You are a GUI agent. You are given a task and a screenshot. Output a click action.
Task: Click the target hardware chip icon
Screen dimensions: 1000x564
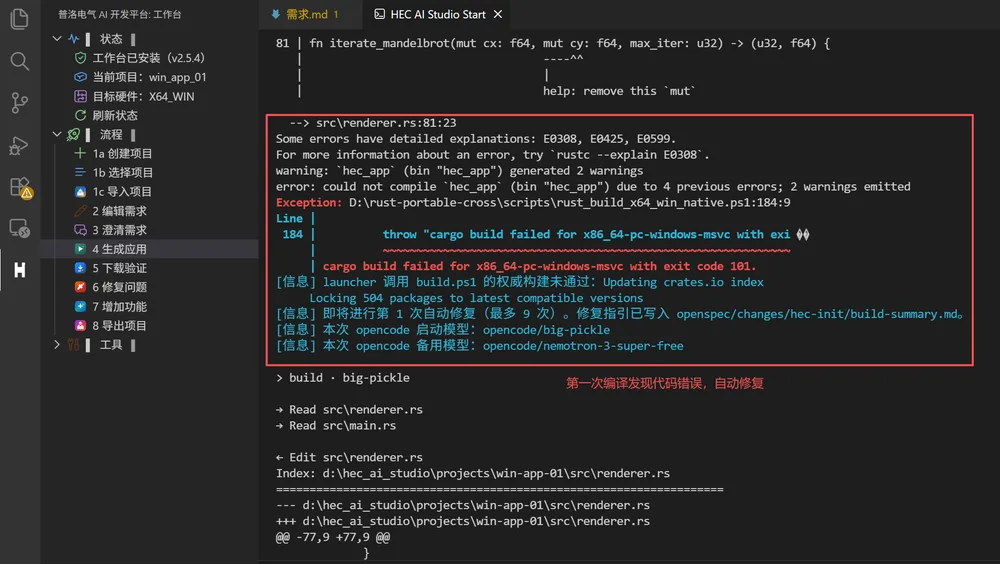point(80,96)
